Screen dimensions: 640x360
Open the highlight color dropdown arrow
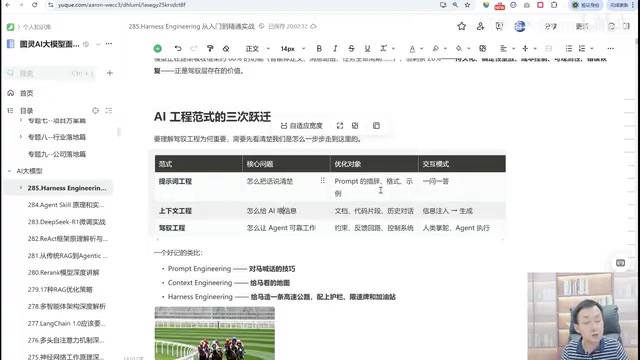(x=445, y=49)
